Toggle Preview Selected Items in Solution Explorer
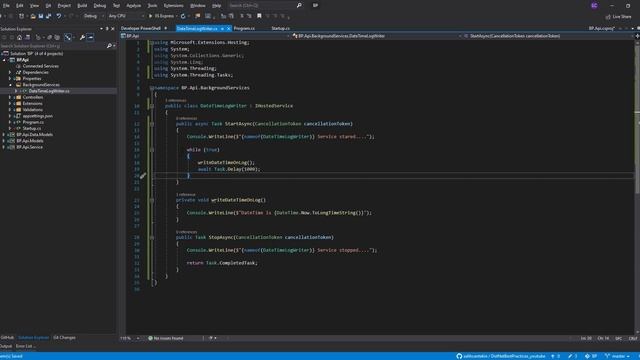The height and width of the screenshot is (360, 640). 90,37
